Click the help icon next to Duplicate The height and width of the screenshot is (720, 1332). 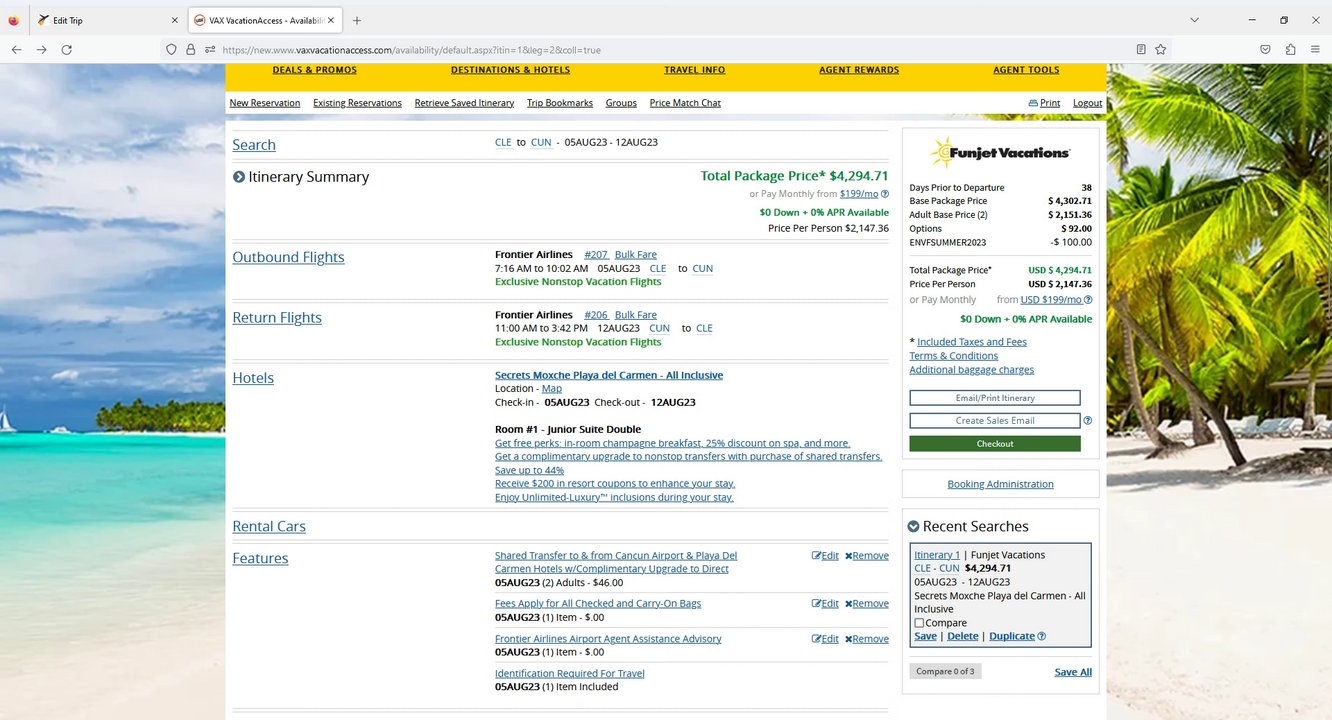pyautogui.click(x=1042, y=636)
